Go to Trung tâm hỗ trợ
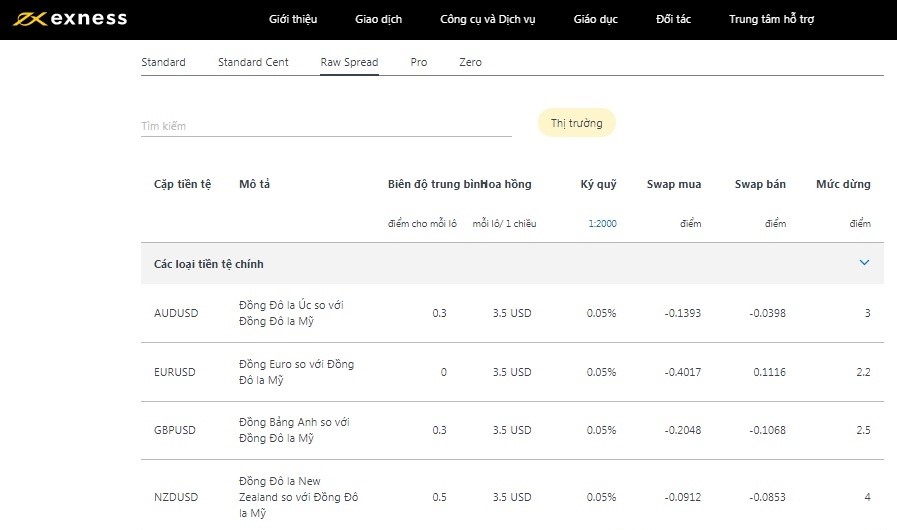The height and width of the screenshot is (530, 897). 771,20
